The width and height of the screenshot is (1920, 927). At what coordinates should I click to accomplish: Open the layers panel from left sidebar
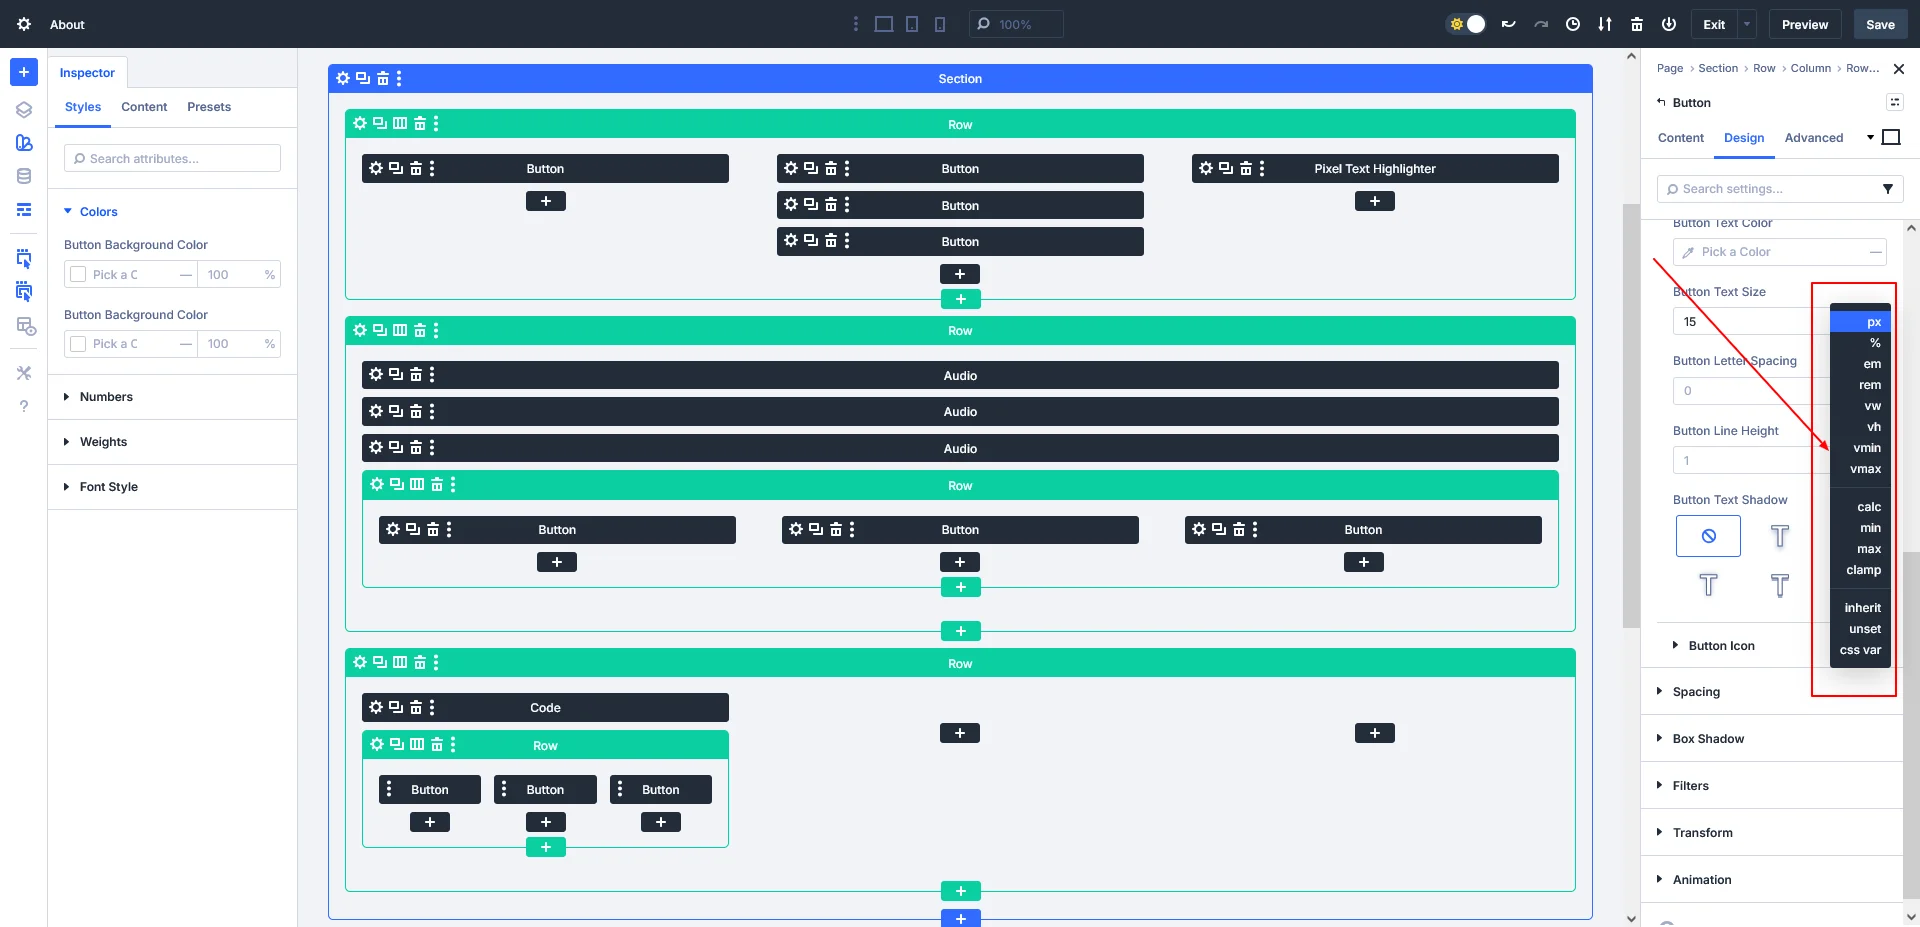pyautogui.click(x=24, y=109)
